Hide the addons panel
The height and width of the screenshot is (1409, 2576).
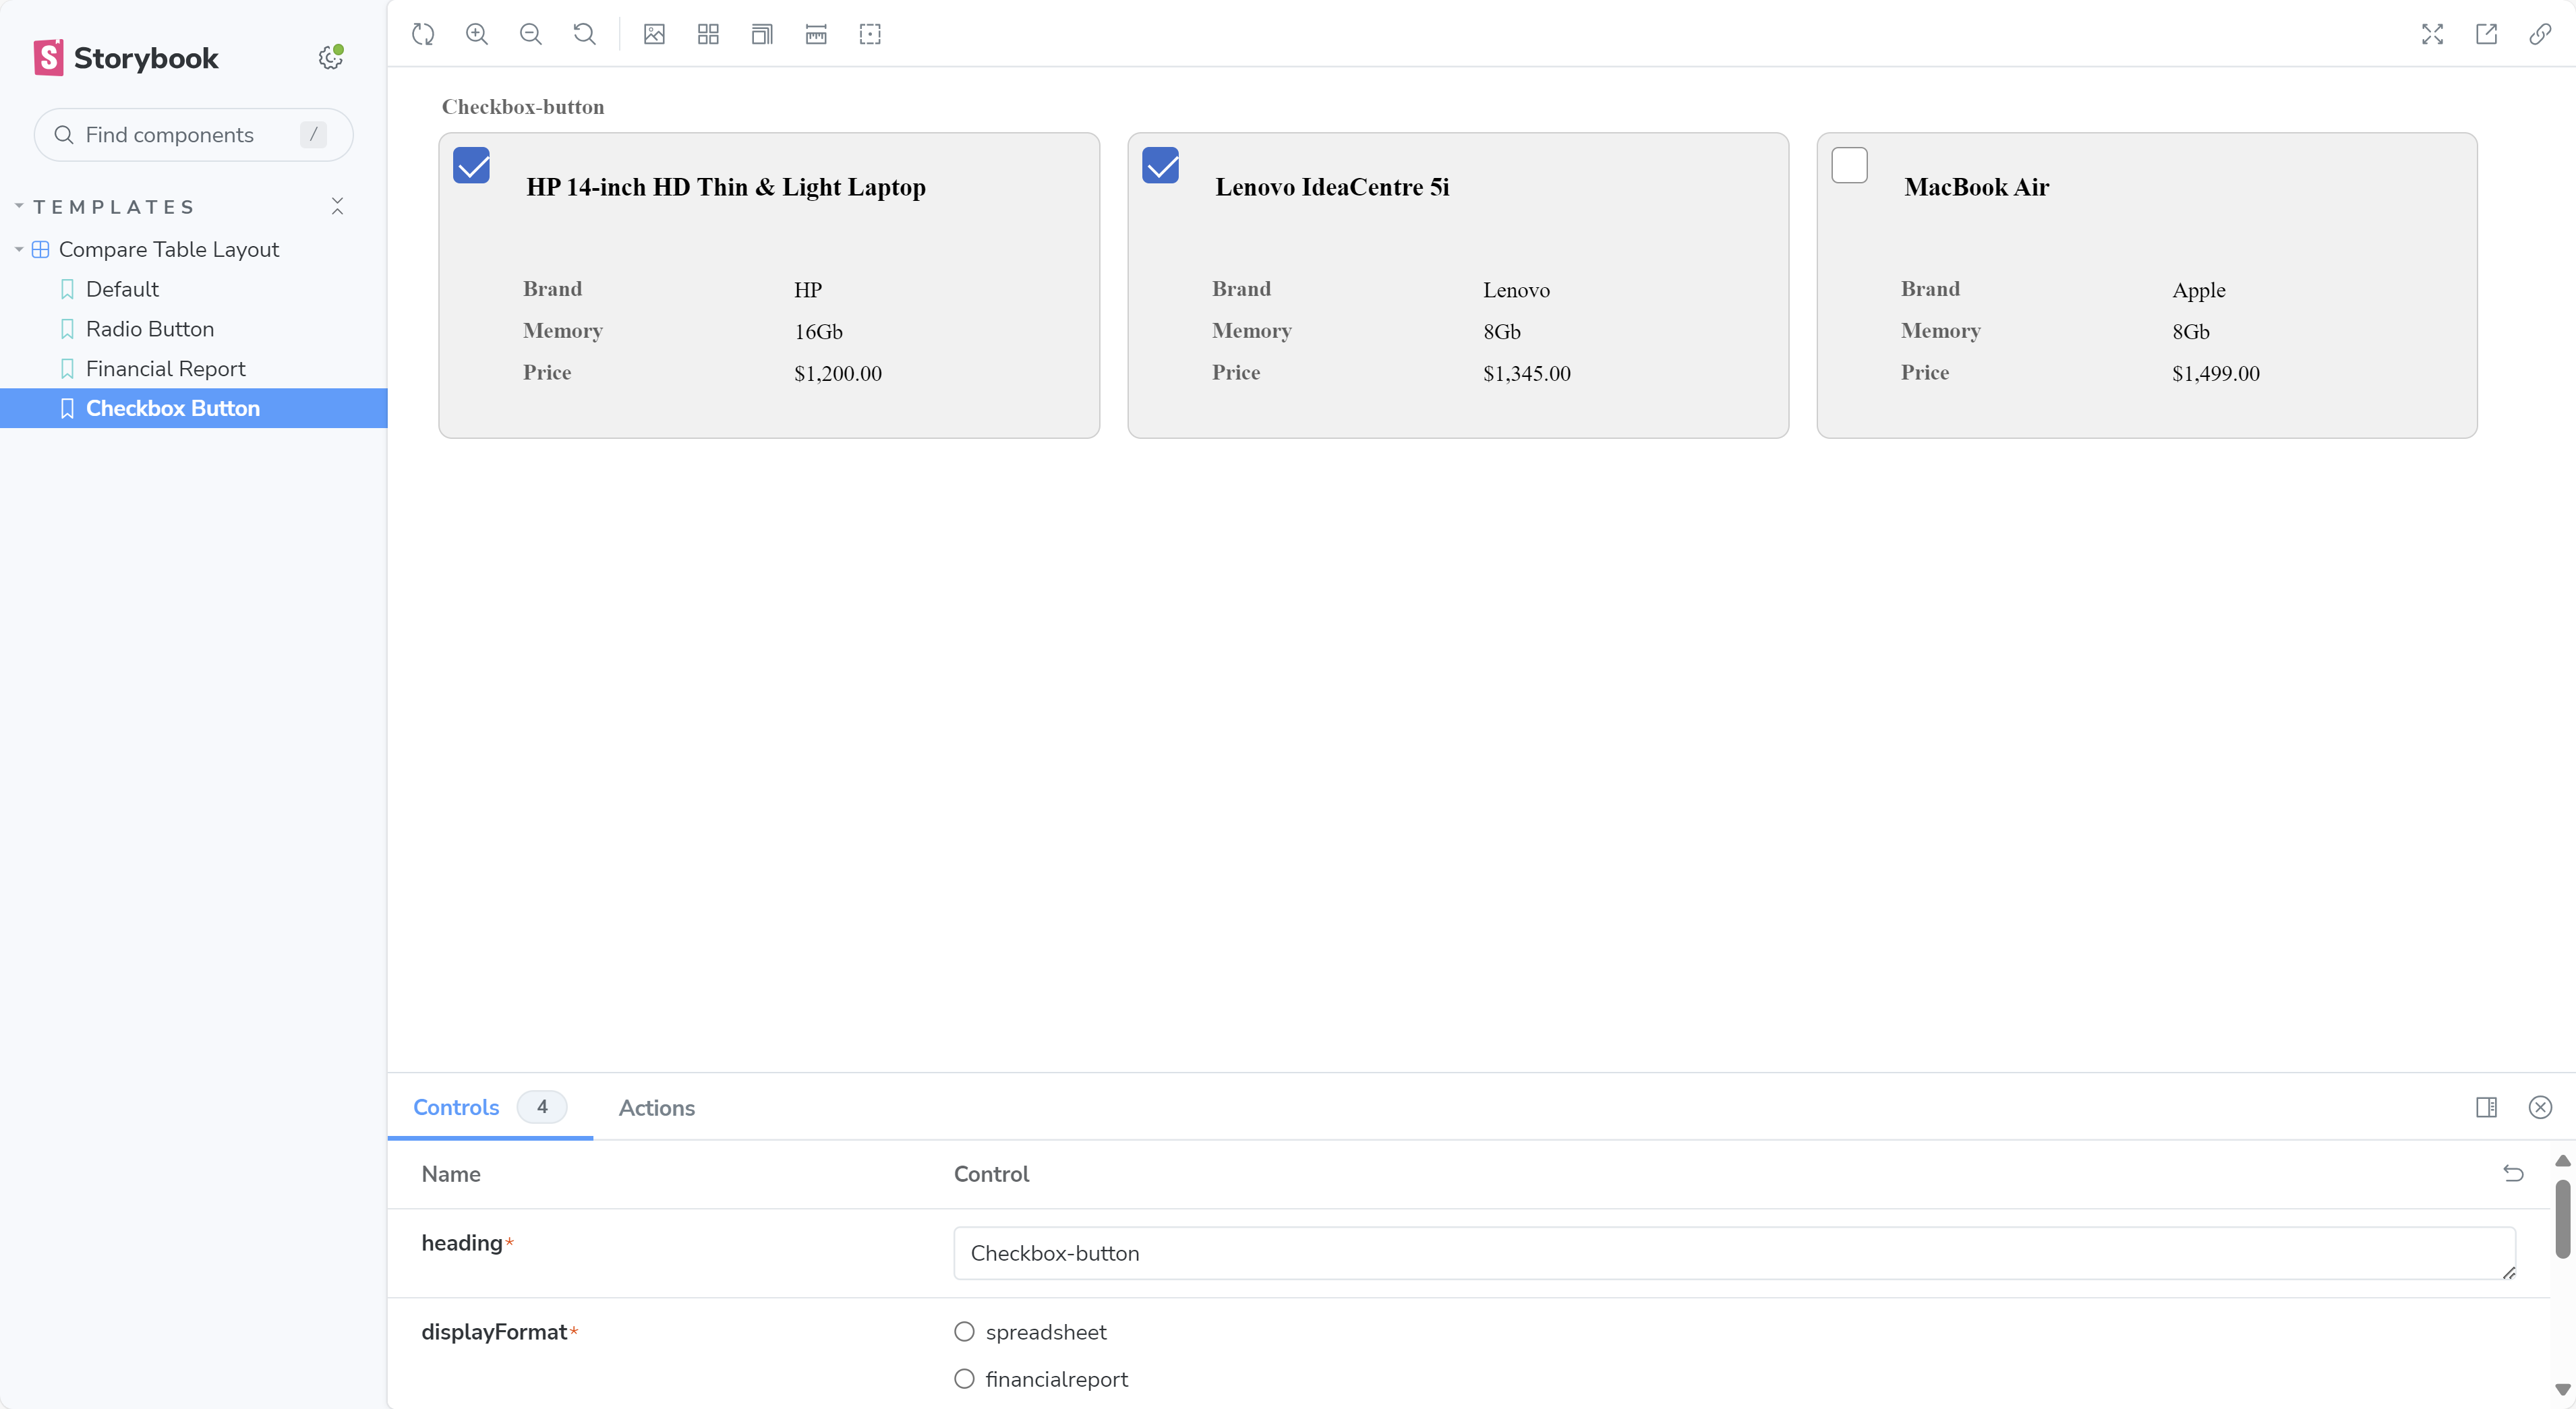tap(2540, 1107)
